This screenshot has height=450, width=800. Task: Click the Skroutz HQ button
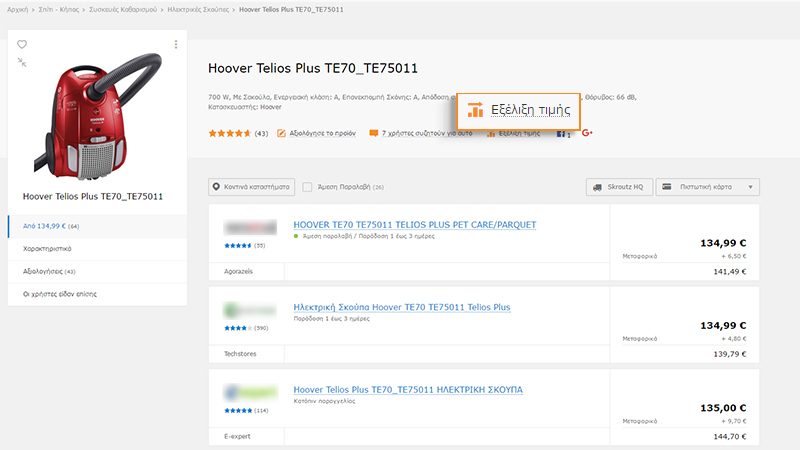point(619,187)
